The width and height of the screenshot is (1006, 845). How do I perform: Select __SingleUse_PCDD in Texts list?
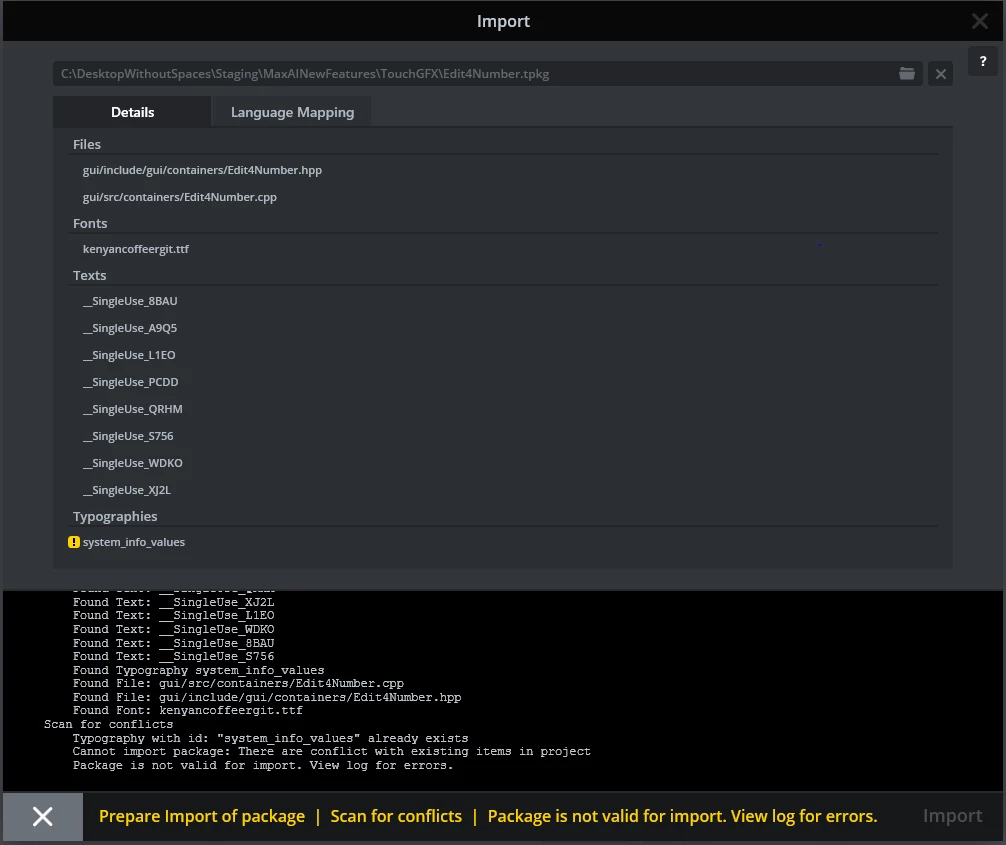coord(131,382)
